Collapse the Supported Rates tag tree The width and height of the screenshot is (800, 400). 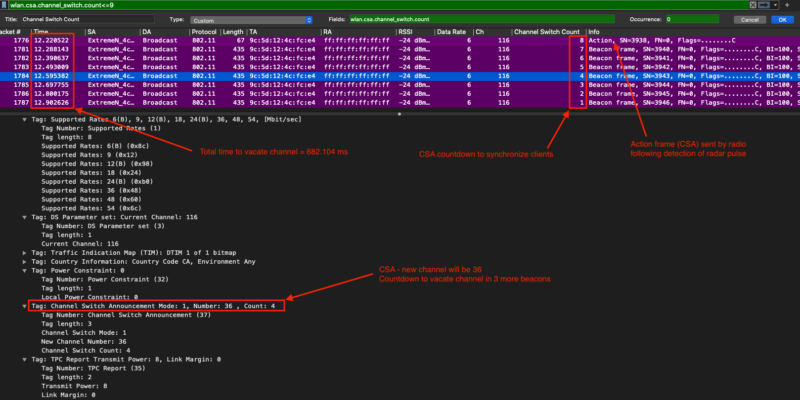point(25,117)
